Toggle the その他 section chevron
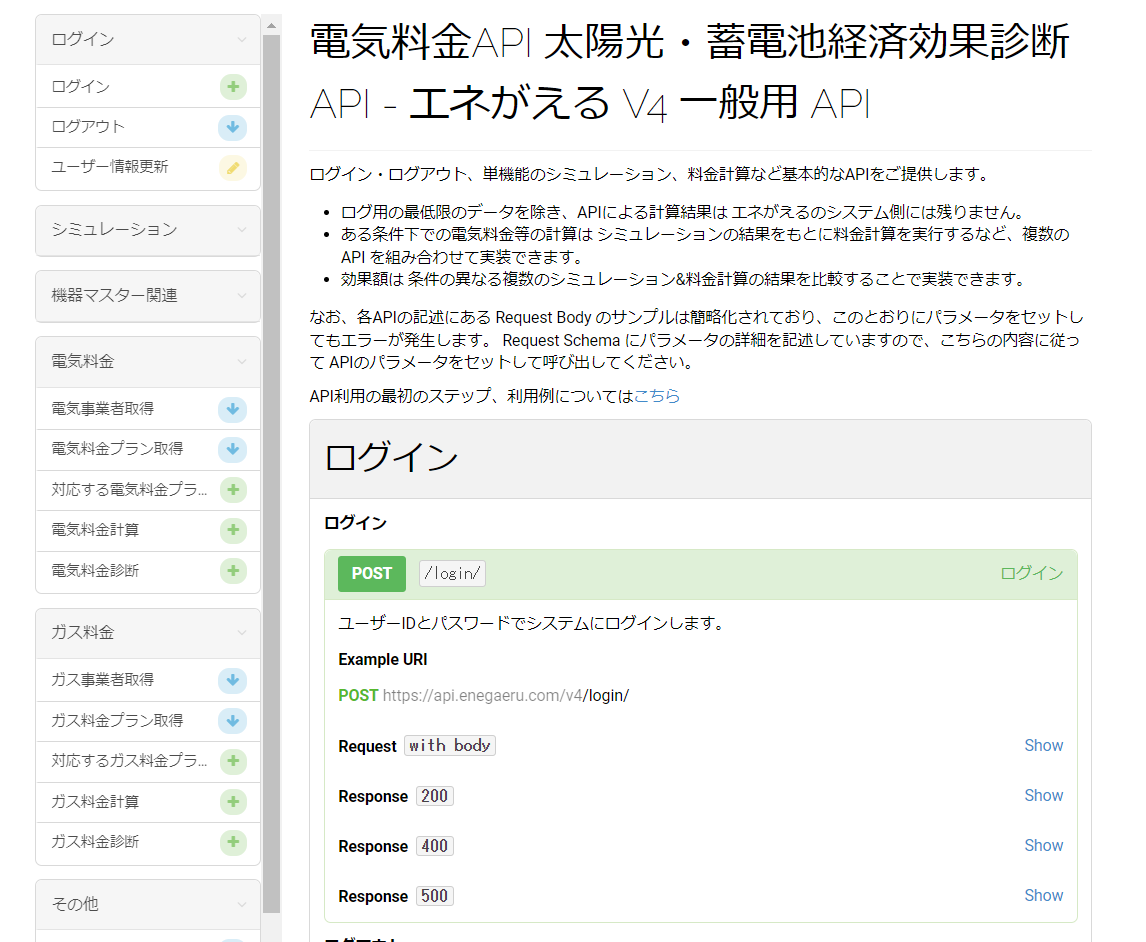1146x942 pixels. [241, 904]
